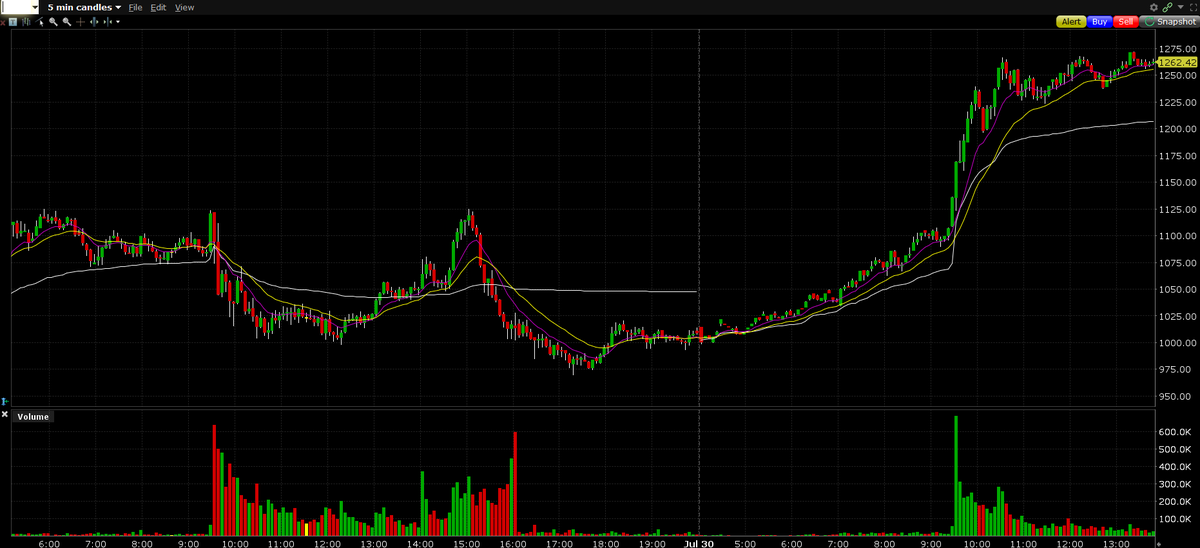Viewport: 1200px width, 548px height.
Task: Click the 1200.00 price axis label
Action: click(1176, 129)
